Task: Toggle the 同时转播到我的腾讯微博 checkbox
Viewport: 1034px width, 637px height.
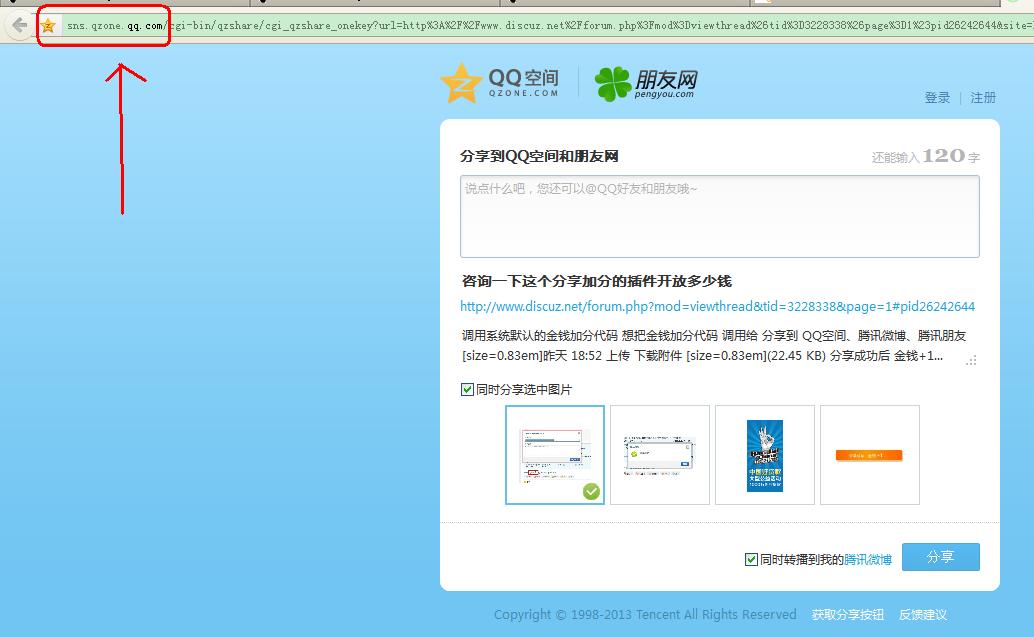Action: click(751, 559)
